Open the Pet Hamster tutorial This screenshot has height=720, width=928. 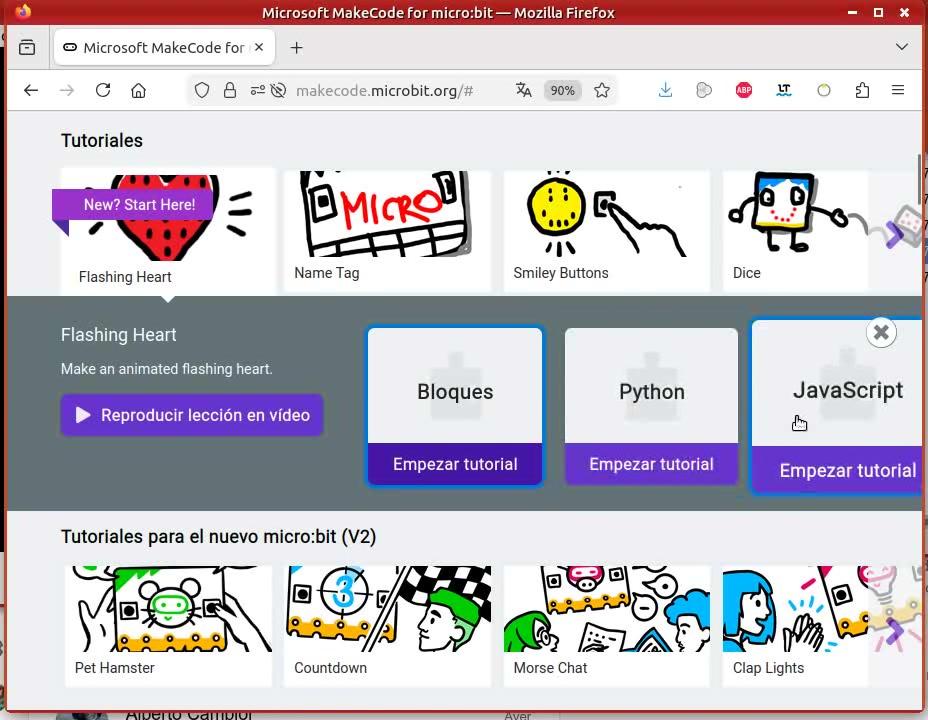168,626
